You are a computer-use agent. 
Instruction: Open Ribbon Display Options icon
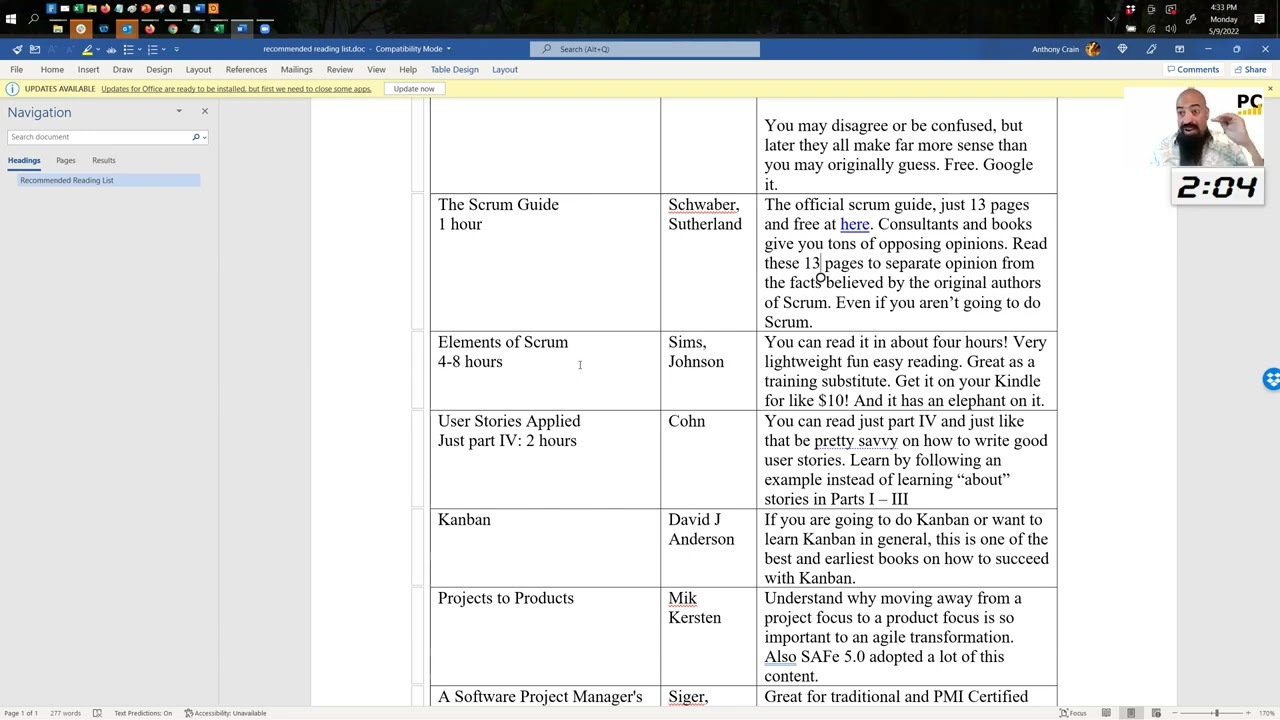(x=1179, y=49)
